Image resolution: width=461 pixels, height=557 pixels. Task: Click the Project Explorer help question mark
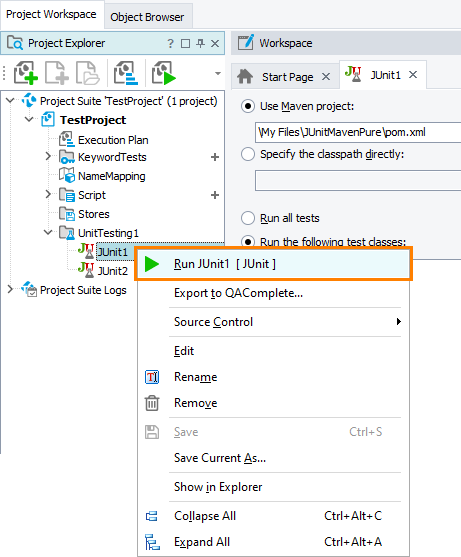click(170, 44)
